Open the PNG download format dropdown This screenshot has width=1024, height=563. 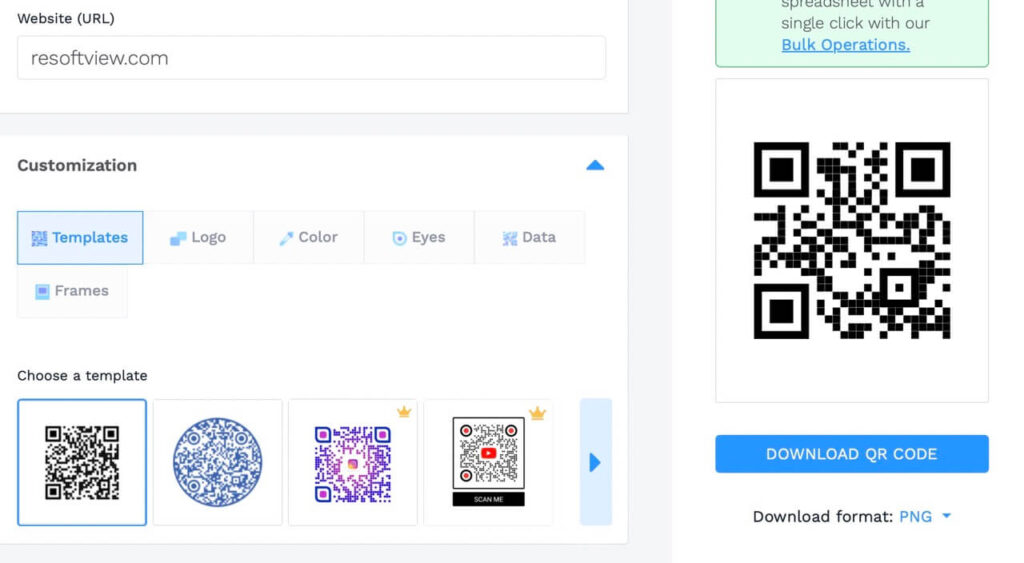point(925,517)
